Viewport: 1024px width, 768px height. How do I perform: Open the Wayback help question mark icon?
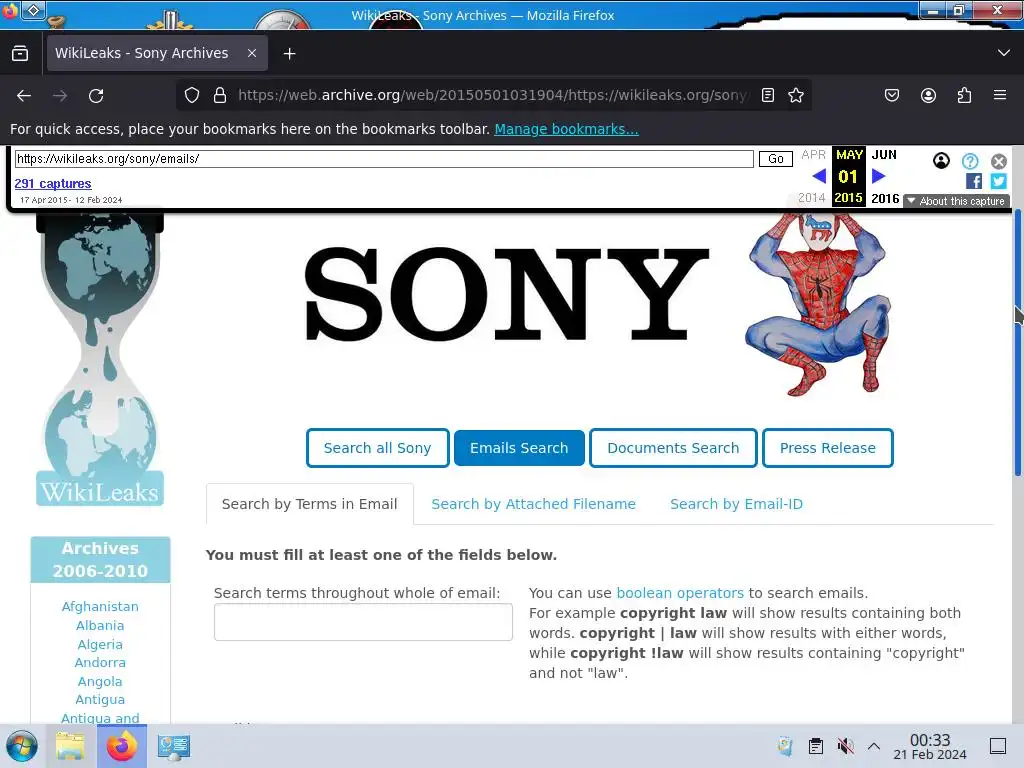click(970, 161)
